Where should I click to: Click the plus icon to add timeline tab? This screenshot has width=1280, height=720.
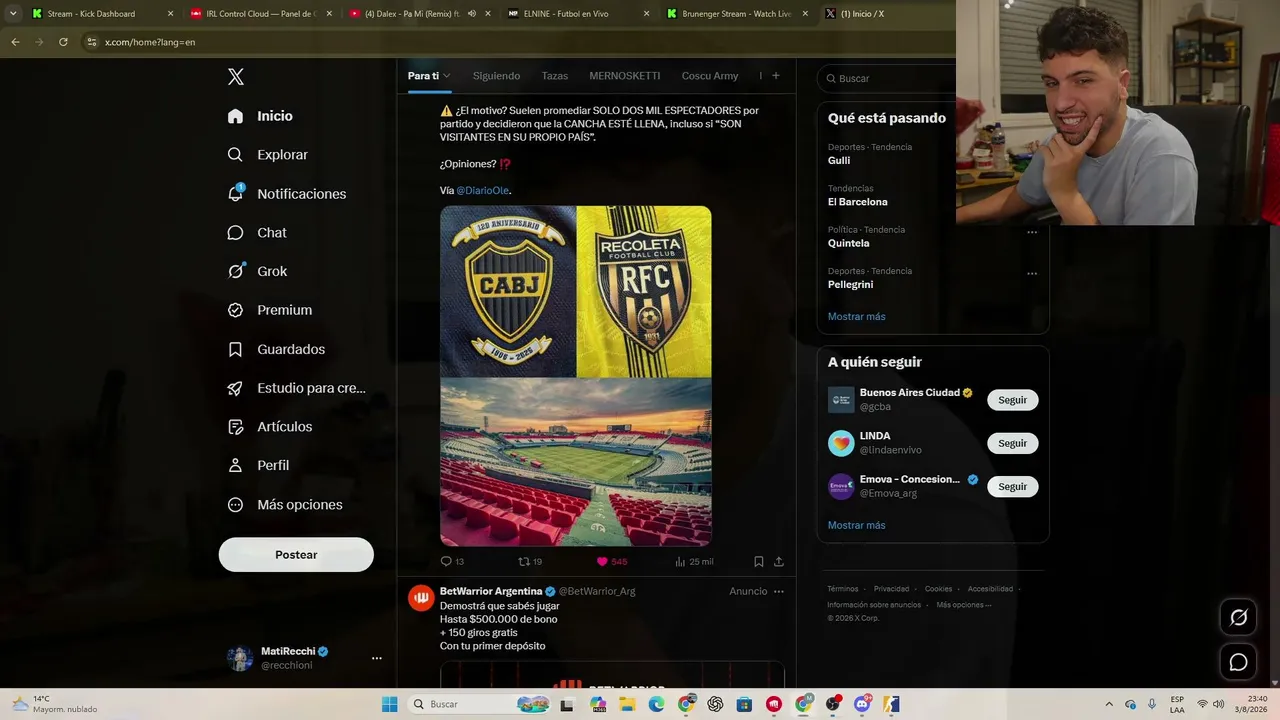[x=776, y=76]
